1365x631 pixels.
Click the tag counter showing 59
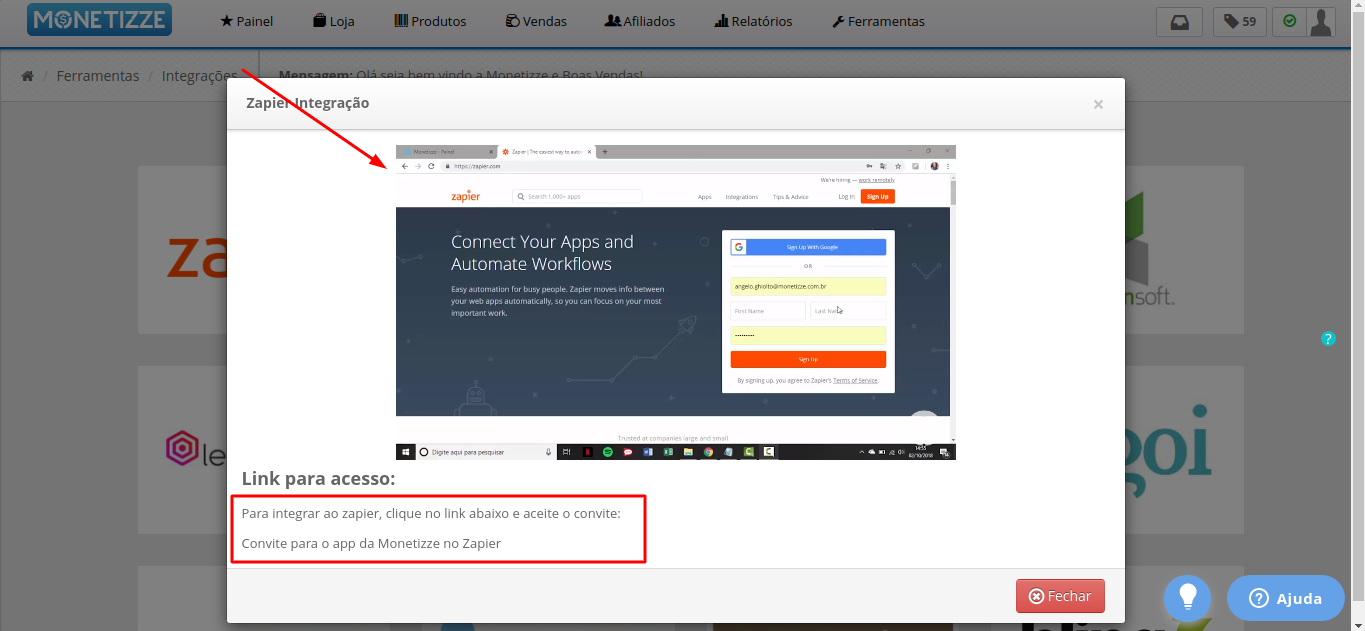click(1240, 22)
